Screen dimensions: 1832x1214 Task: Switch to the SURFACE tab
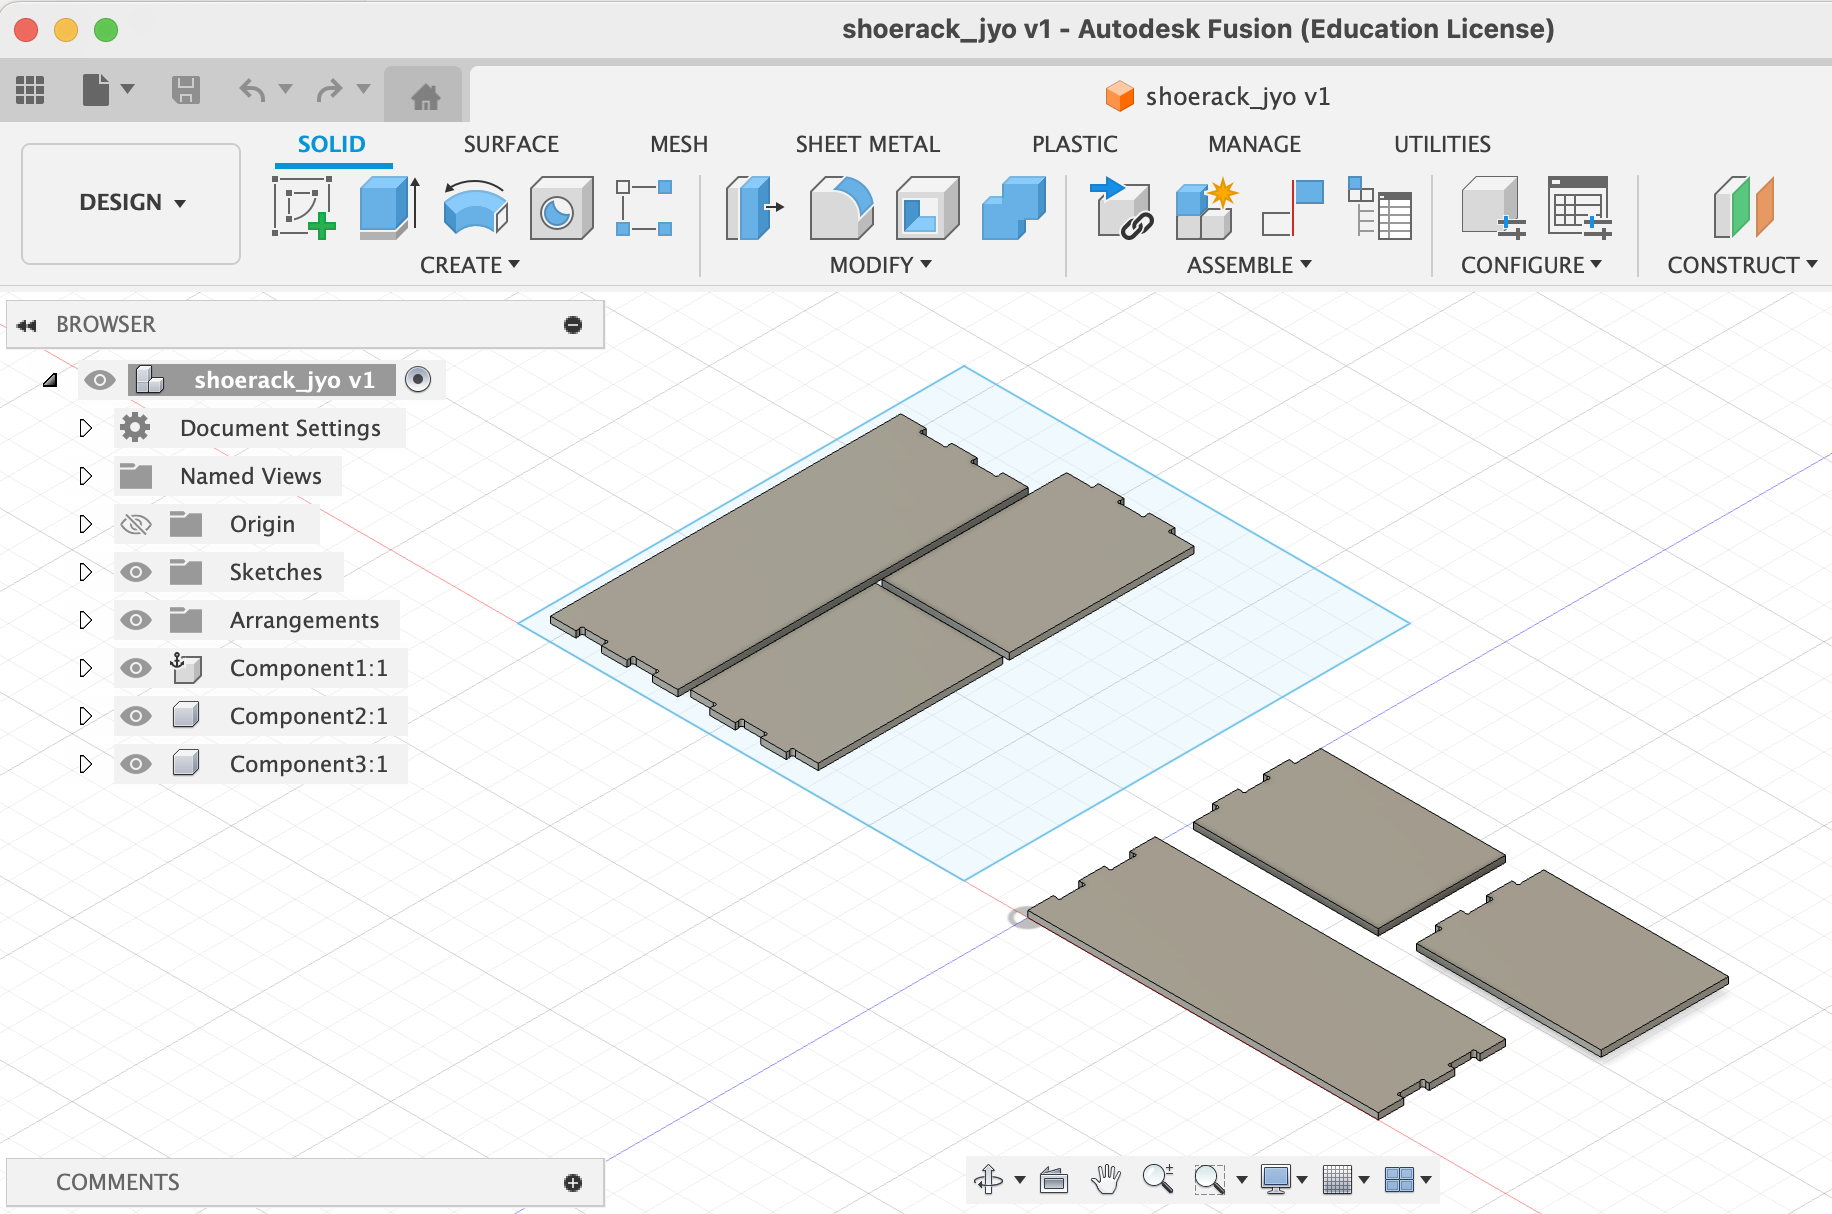coord(511,144)
